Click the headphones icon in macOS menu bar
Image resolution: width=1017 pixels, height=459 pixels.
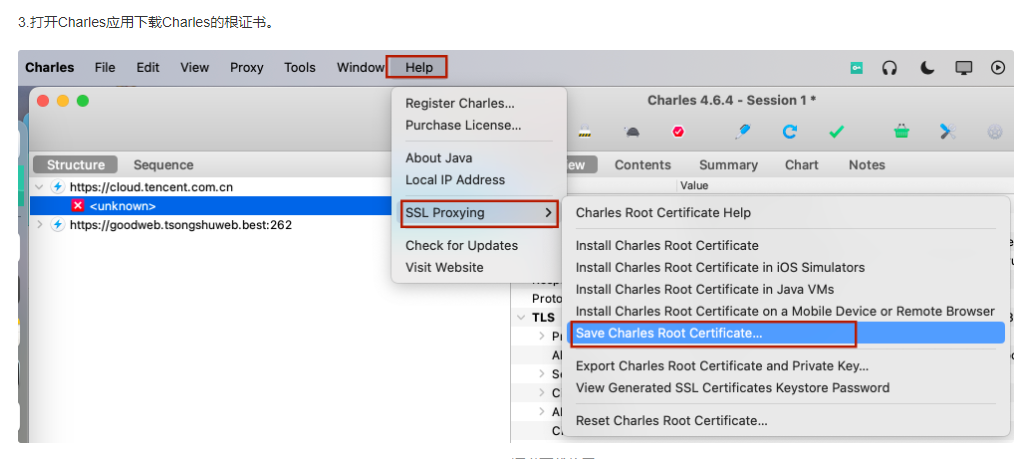(x=890, y=67)
